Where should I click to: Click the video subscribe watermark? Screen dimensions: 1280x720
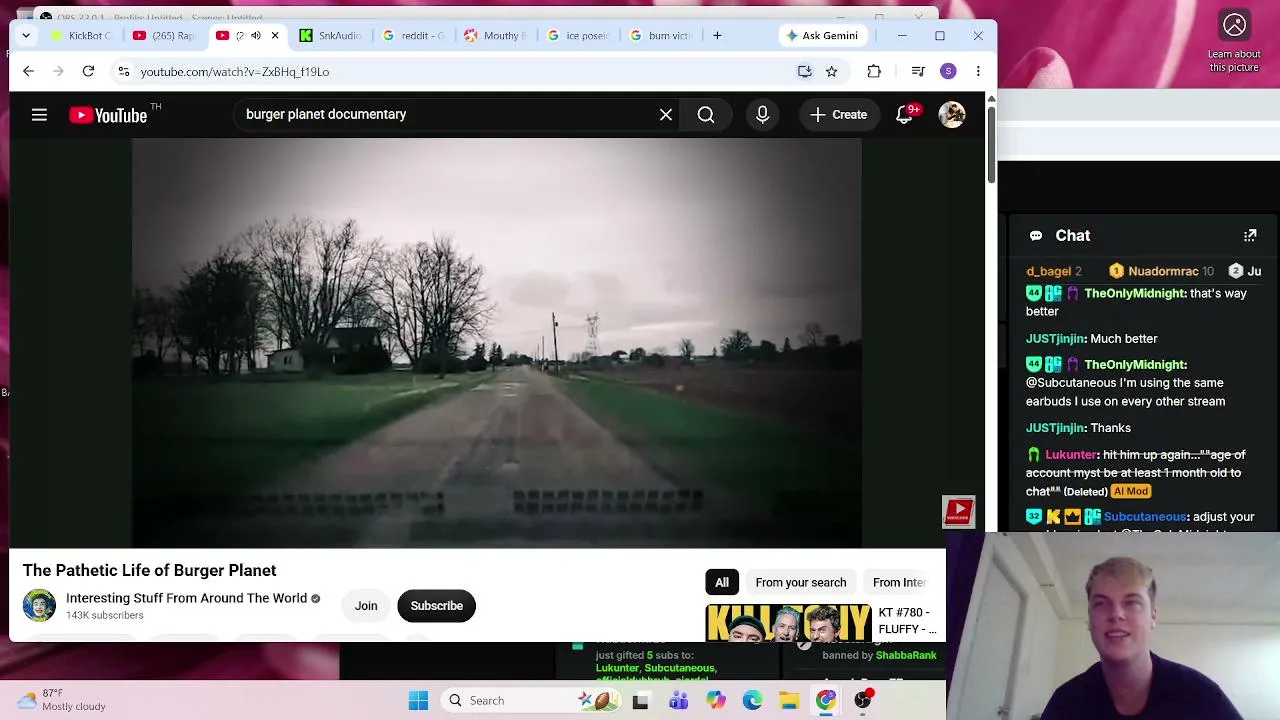[x=958, y=512]
